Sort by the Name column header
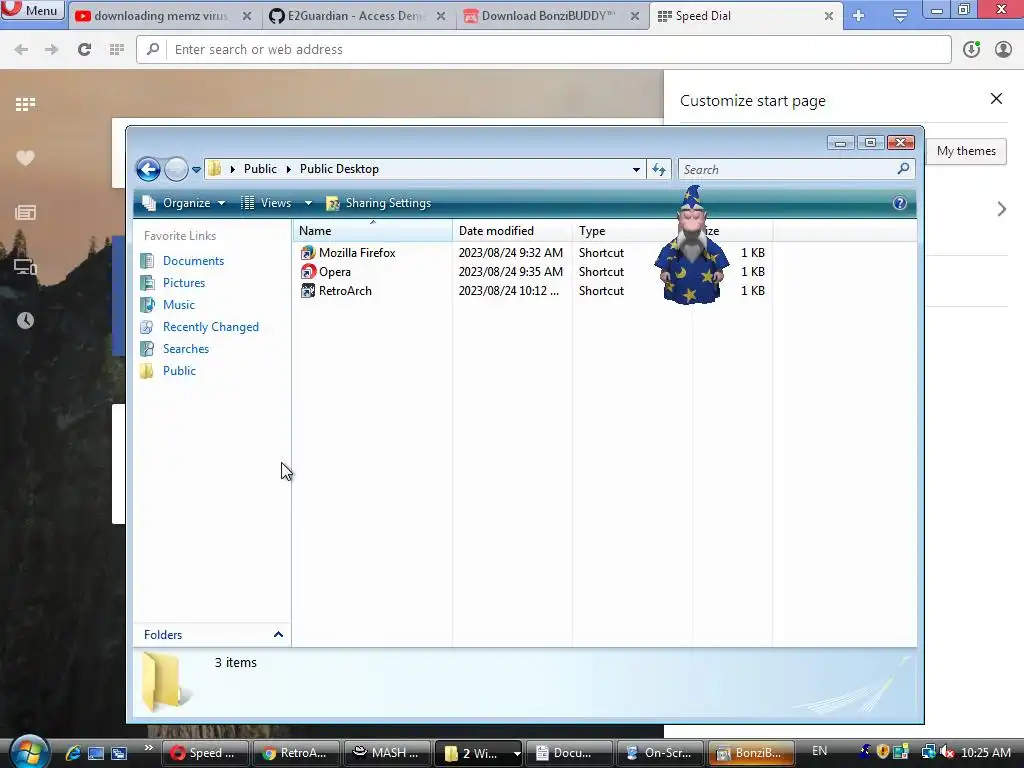This screenshot has height=768, width=1024. (372, 231)
